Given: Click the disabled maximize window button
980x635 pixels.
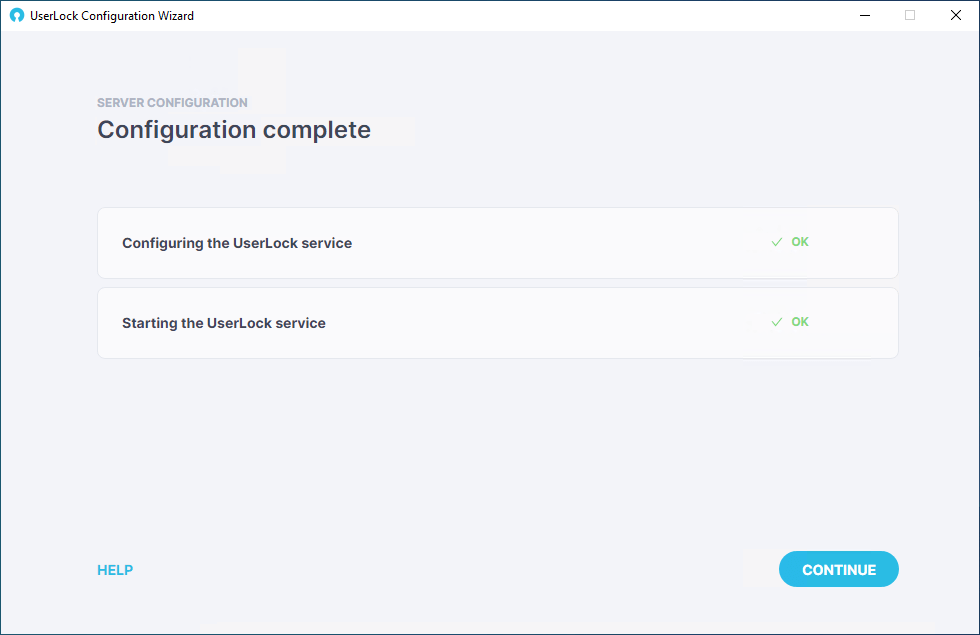Looking at the screenshot, I should 910,16.
